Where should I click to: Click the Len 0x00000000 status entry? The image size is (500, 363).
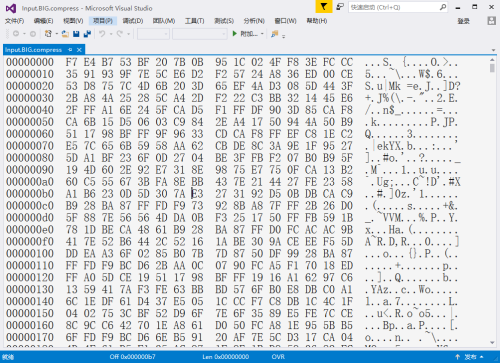[226, 357]
